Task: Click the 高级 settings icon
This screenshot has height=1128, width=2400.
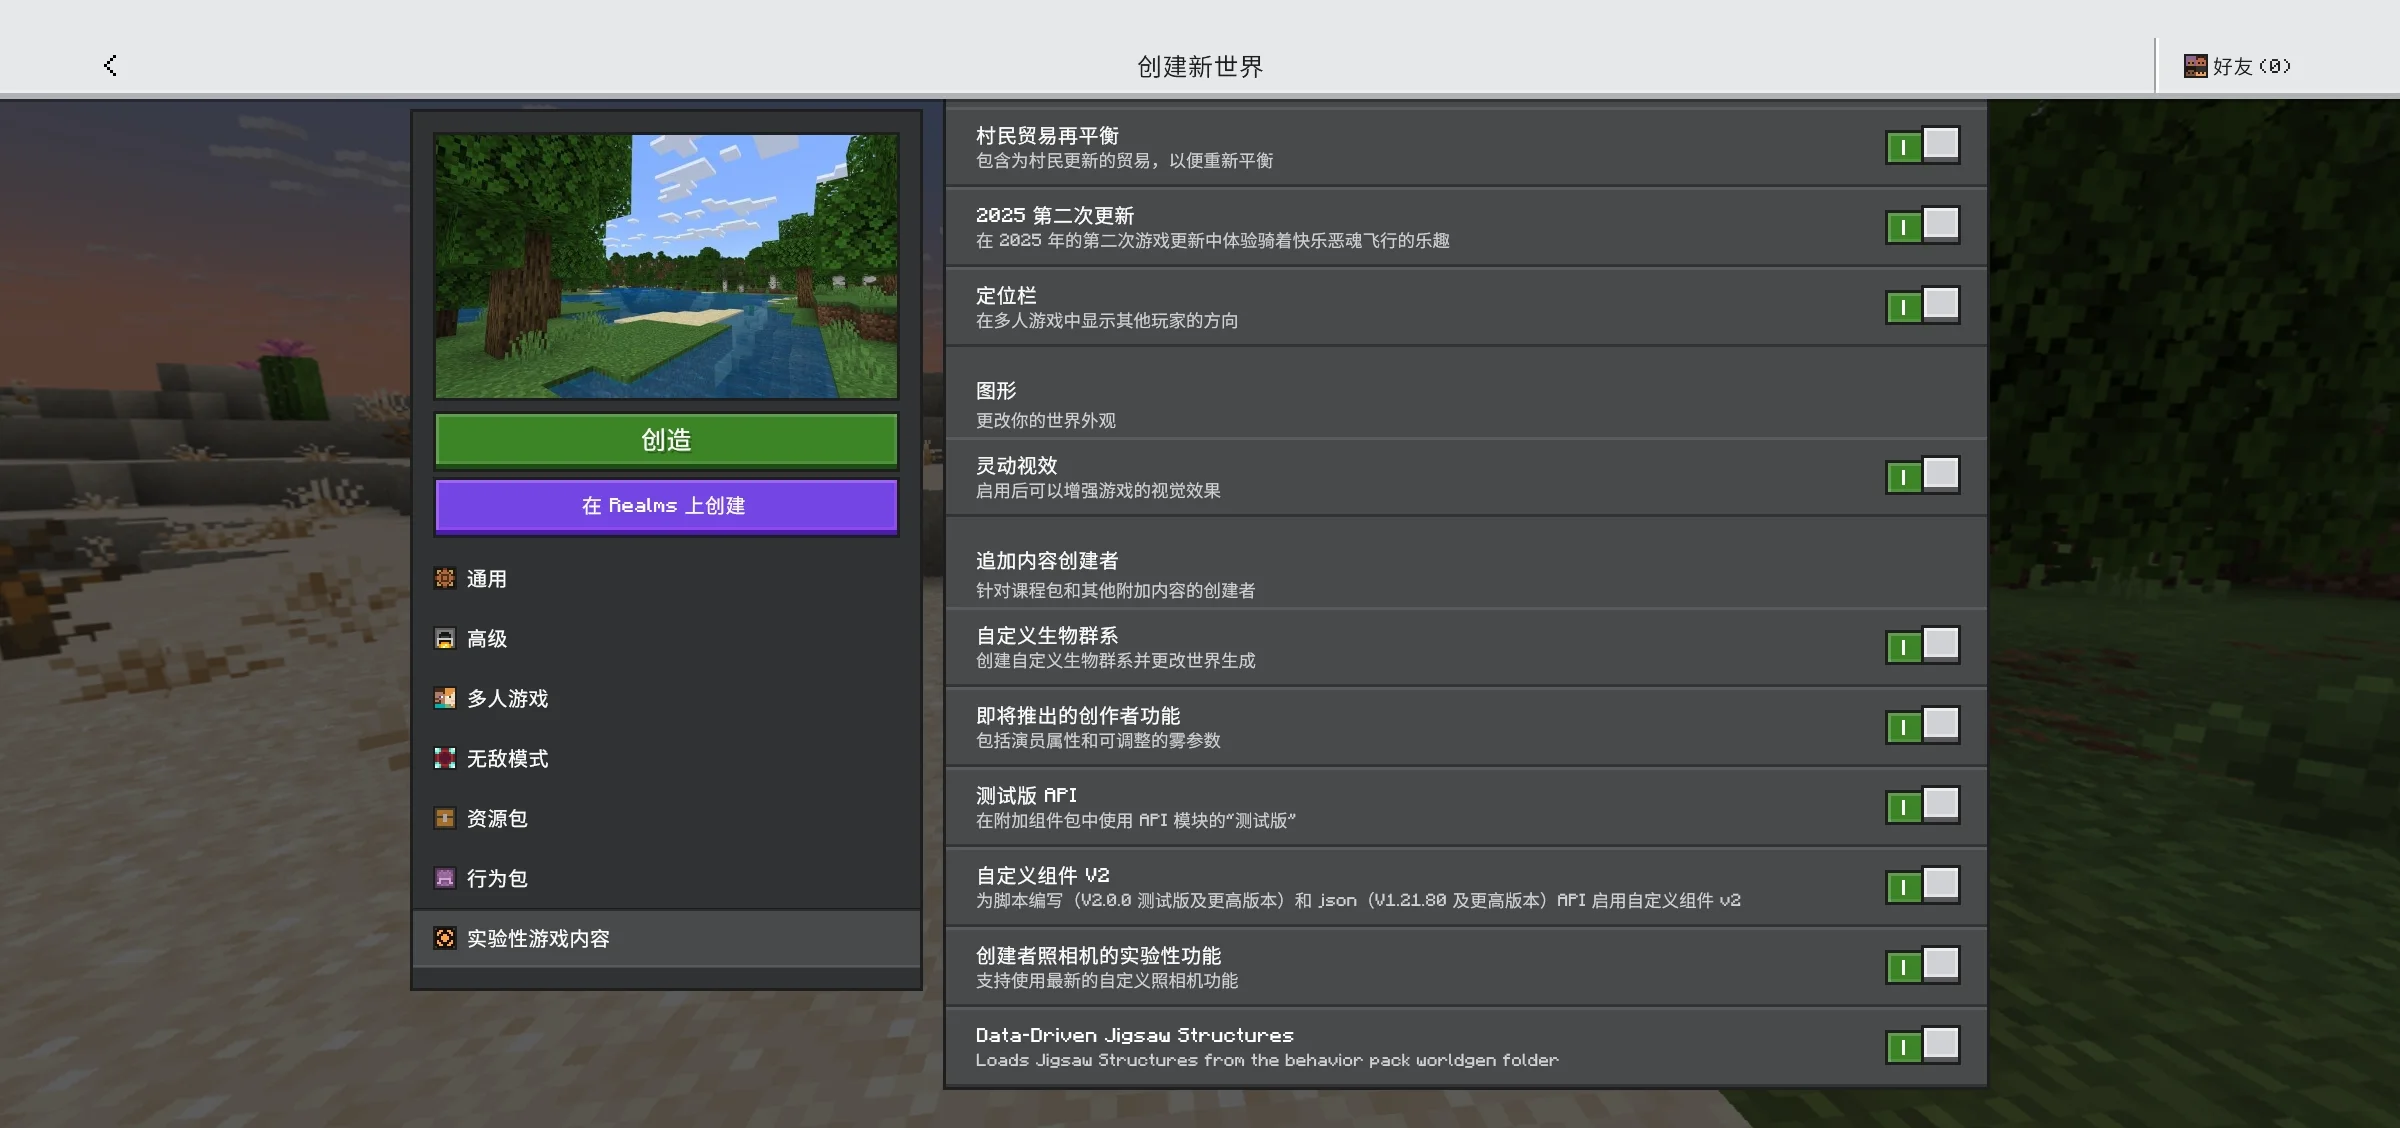Action: [445, 638]
